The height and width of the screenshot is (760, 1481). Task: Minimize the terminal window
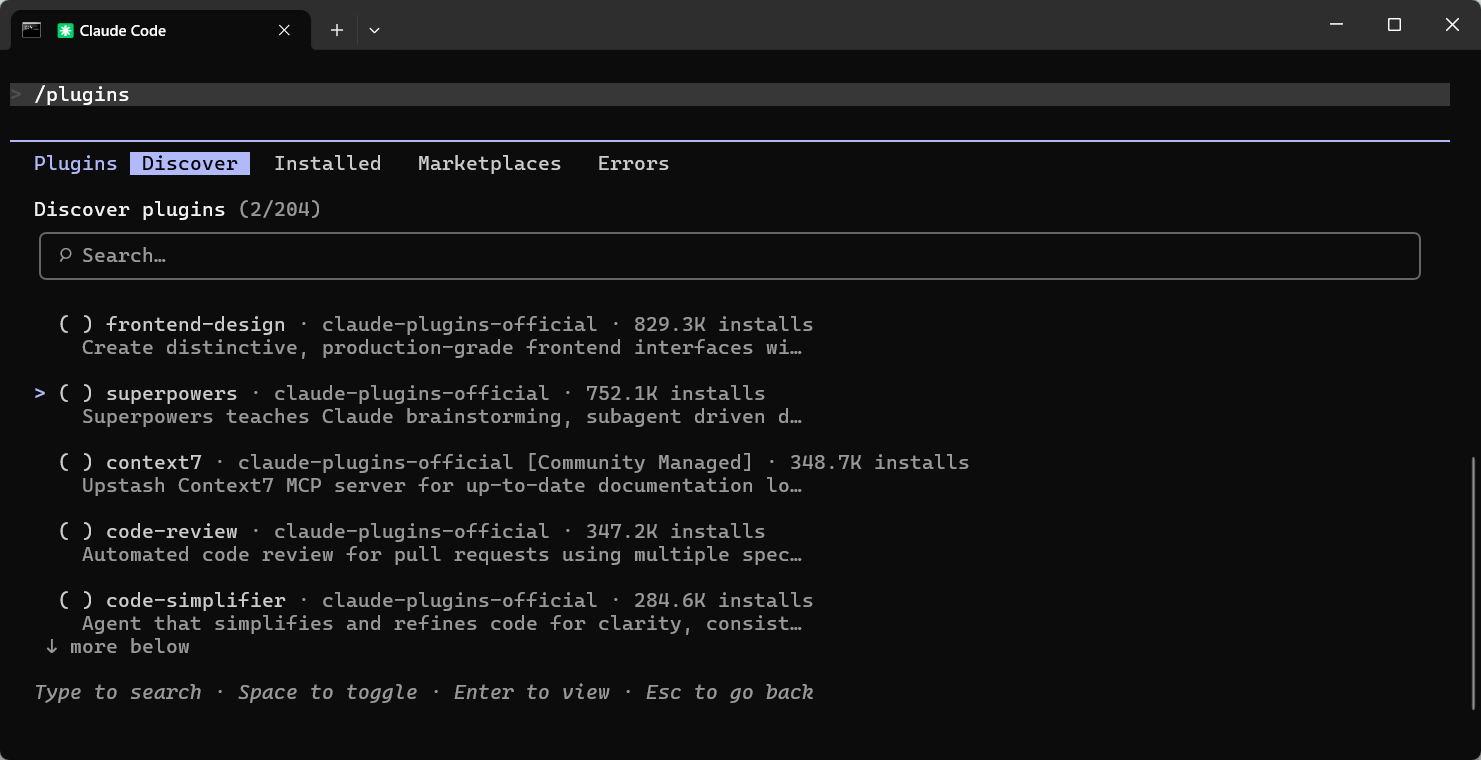pos(1336,24)
